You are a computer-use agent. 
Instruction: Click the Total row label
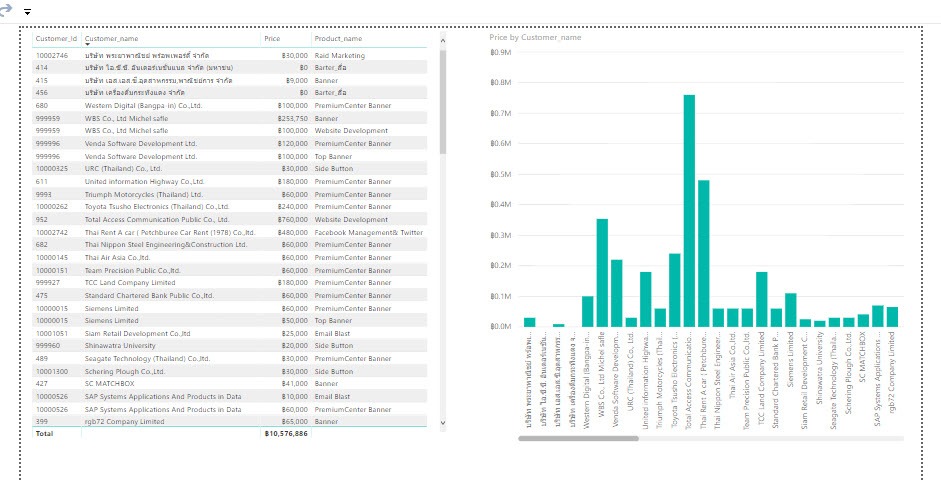click(44, 433)
